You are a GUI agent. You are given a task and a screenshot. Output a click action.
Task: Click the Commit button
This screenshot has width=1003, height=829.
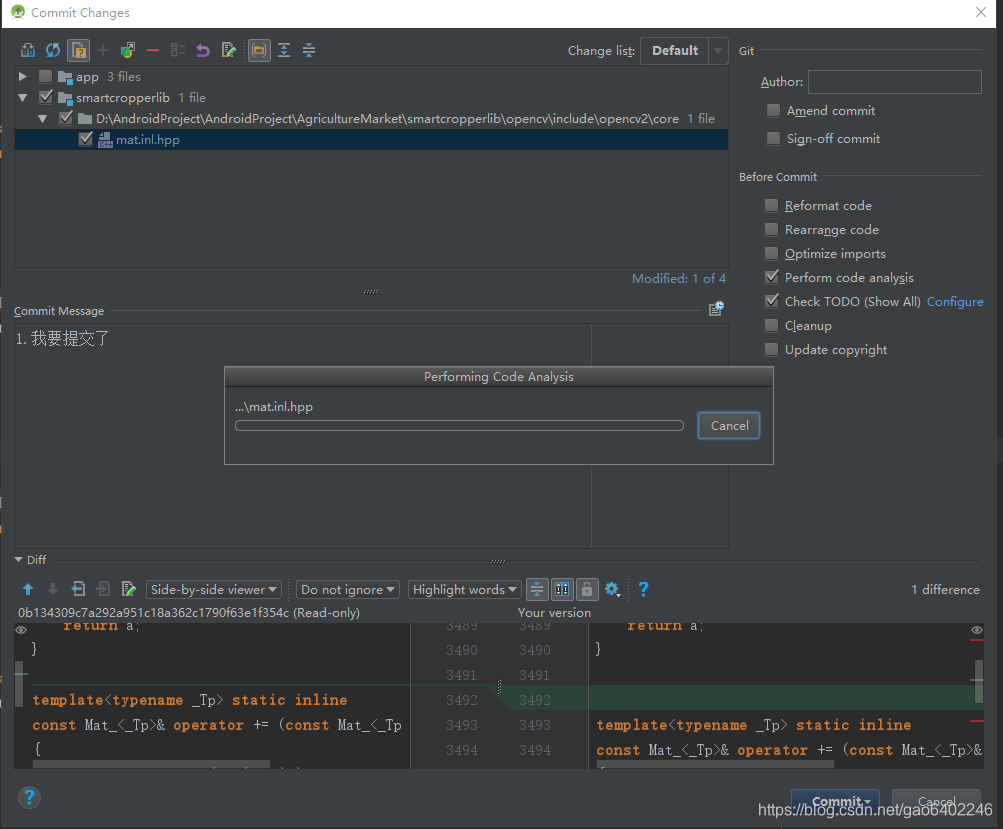835,801
